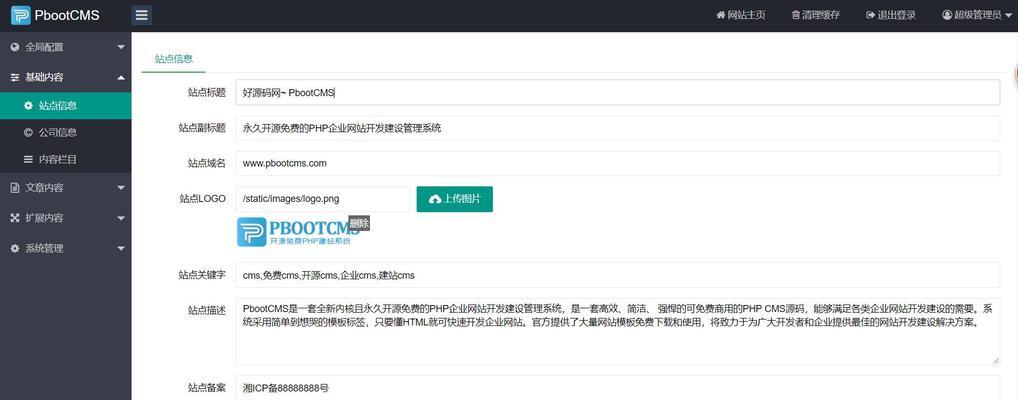
Task: Click the trash icon beside 清理缓存
Action: click(795, 15)
